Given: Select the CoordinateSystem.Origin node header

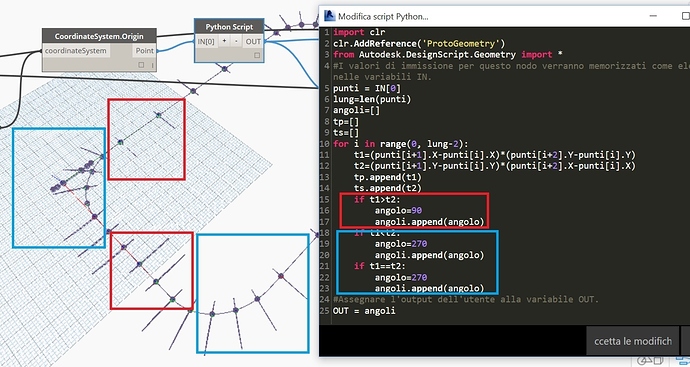Looking at the screenshot, I should 99,37.
